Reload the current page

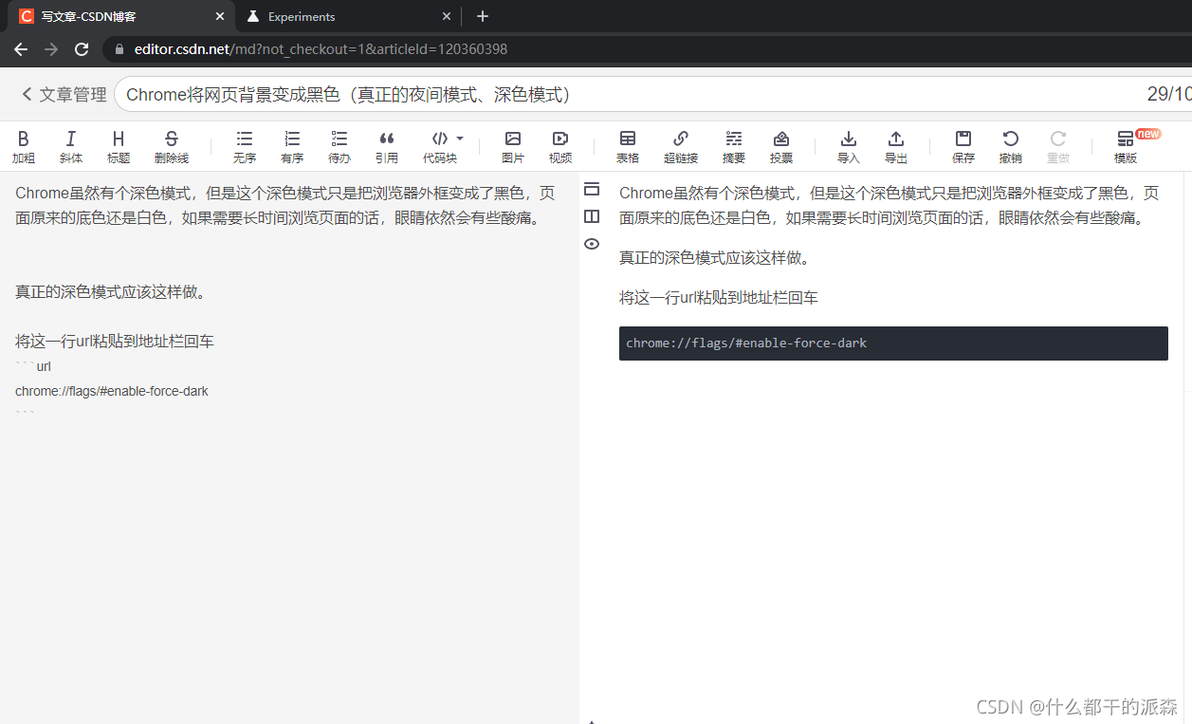click(x=81, y=49)
